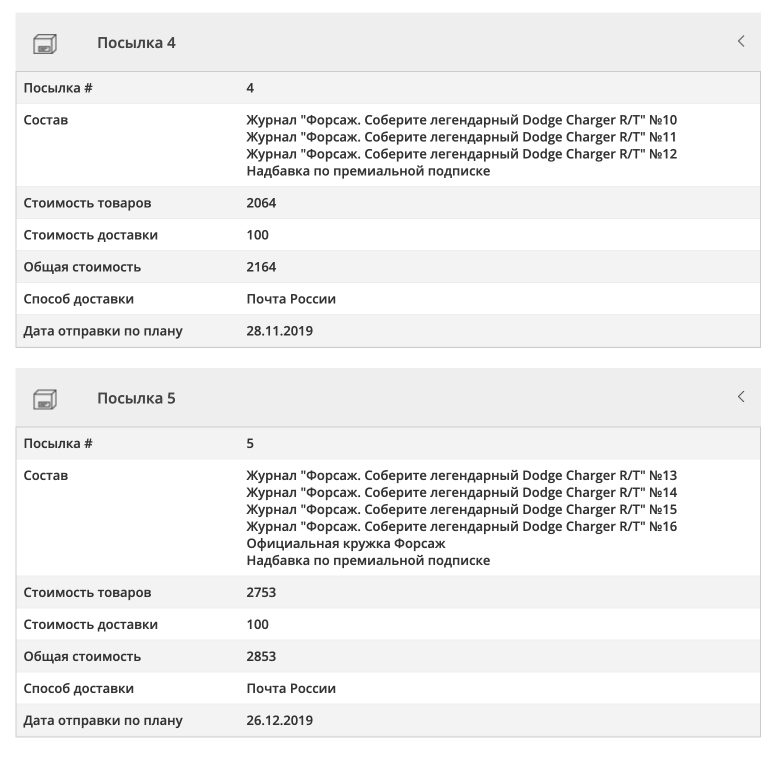Click the Посылка 4 header title
The width and height of the screenshot is (779, 780).
click(136, 42)
